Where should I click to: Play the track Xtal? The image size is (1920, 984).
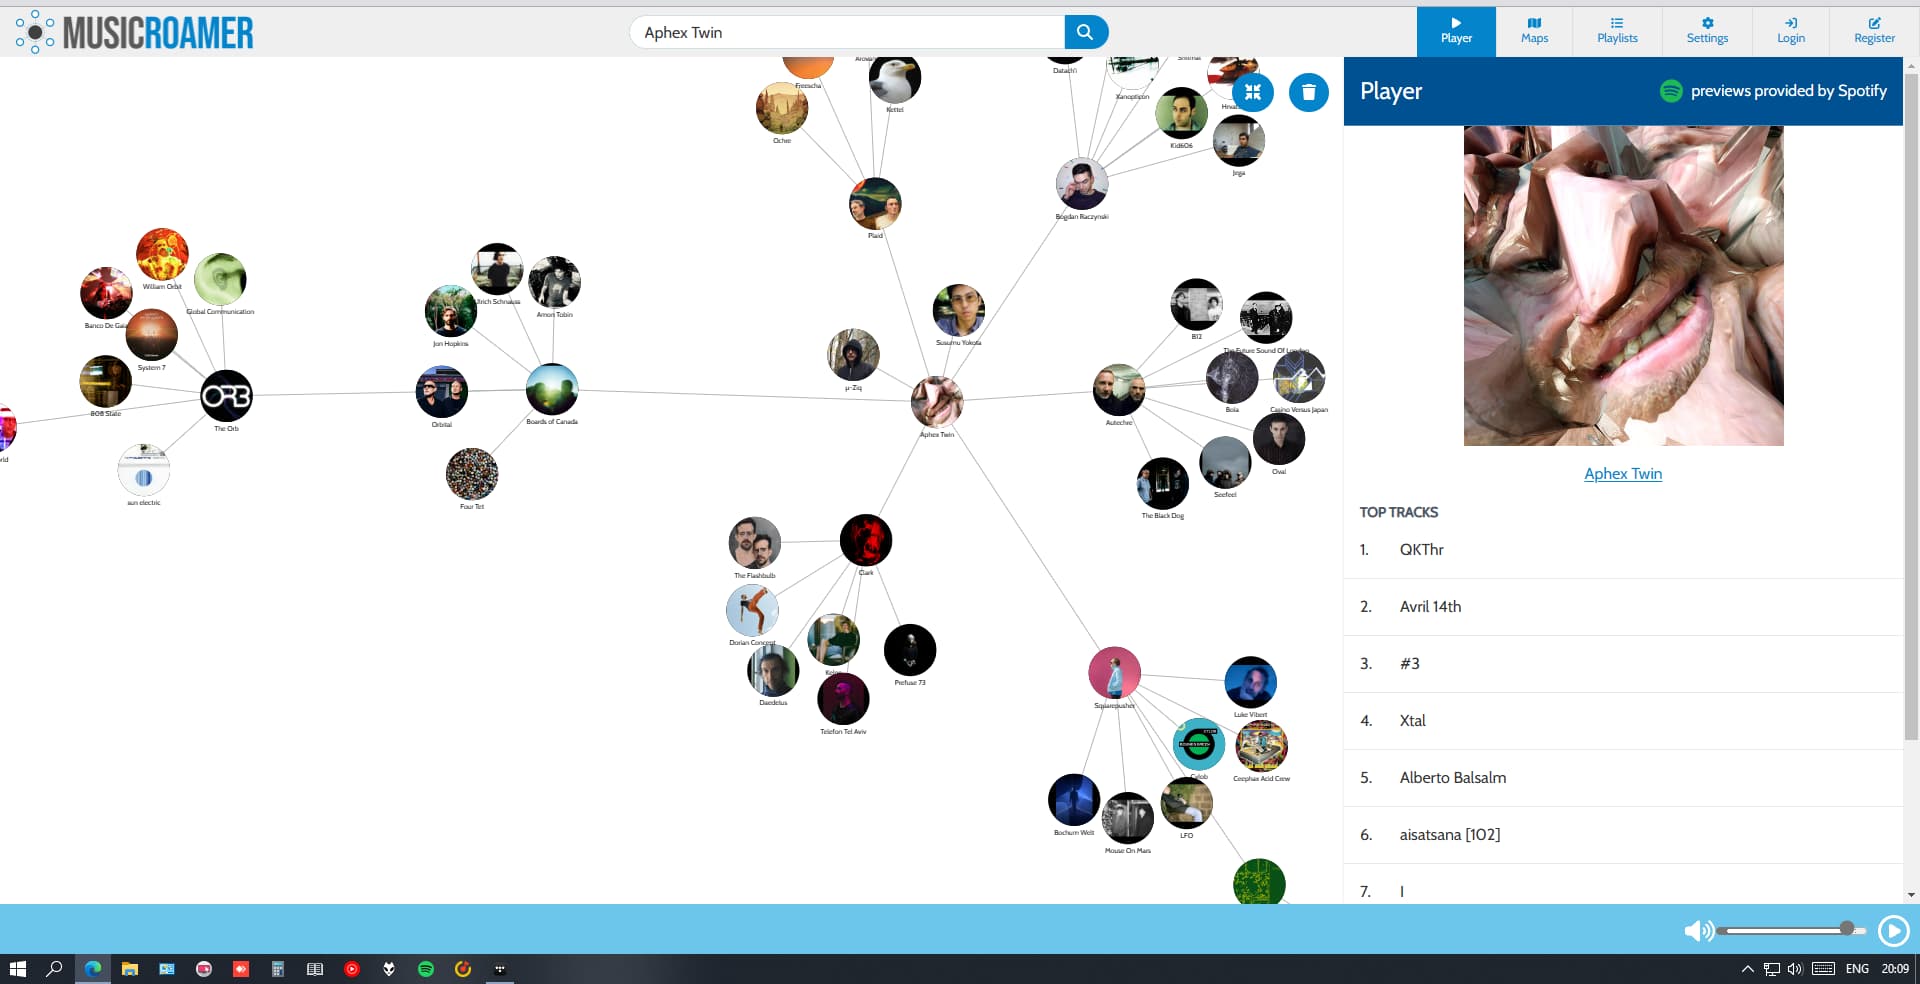(x=1623, y=721)
